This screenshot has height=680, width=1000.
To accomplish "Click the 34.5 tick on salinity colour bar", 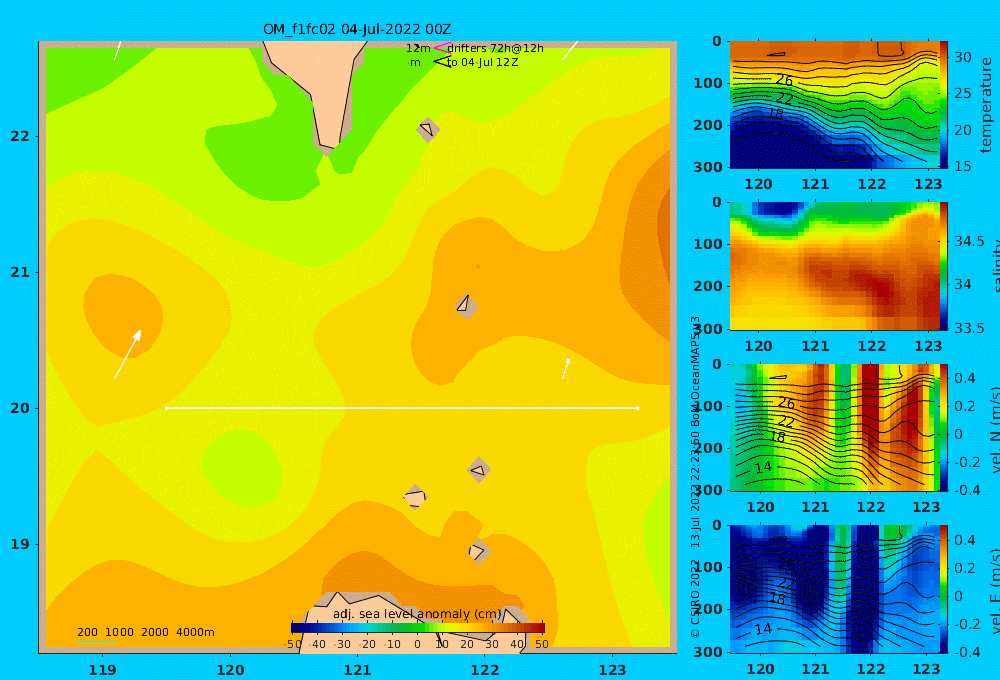I will click(969, 241).
